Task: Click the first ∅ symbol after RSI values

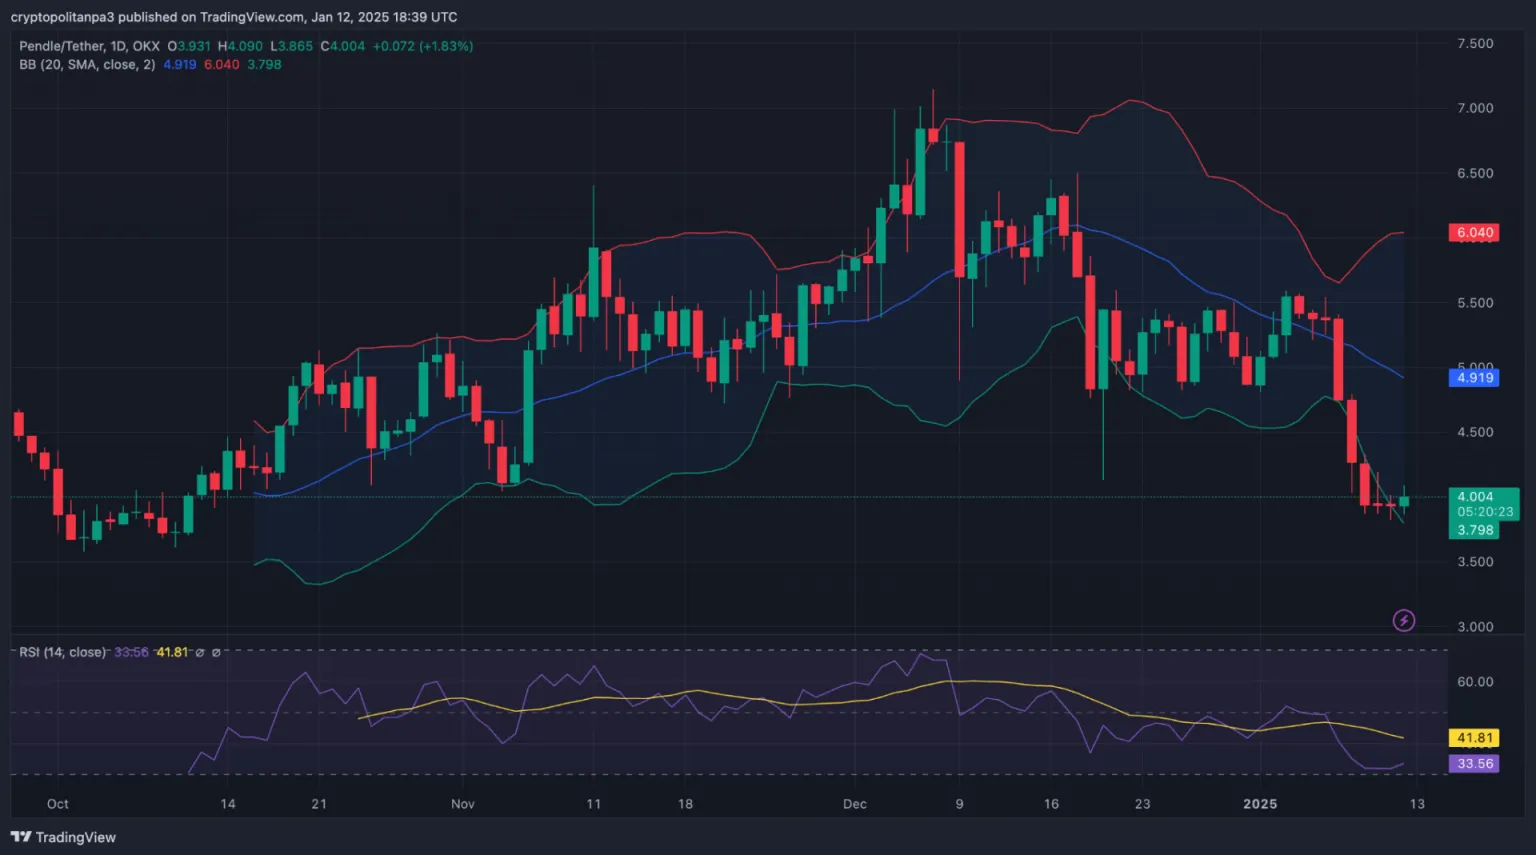Action: click(200, 652)
